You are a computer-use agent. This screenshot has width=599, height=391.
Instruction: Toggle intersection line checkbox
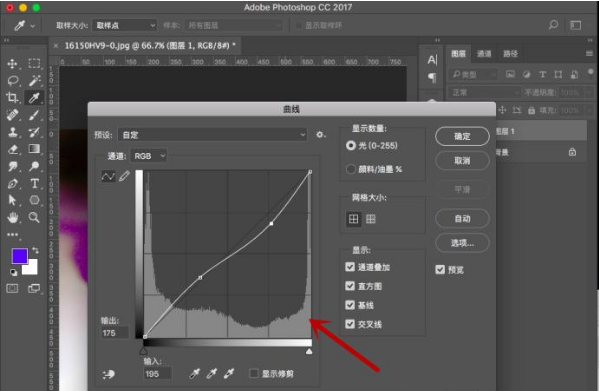[x=350, y=324]
